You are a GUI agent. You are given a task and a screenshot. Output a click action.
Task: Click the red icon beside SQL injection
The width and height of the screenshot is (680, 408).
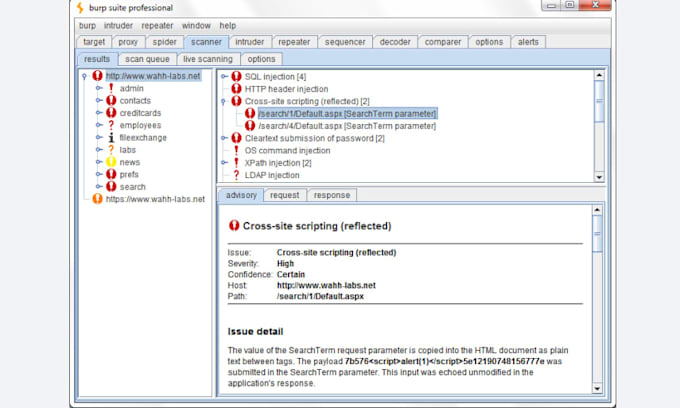236,76
